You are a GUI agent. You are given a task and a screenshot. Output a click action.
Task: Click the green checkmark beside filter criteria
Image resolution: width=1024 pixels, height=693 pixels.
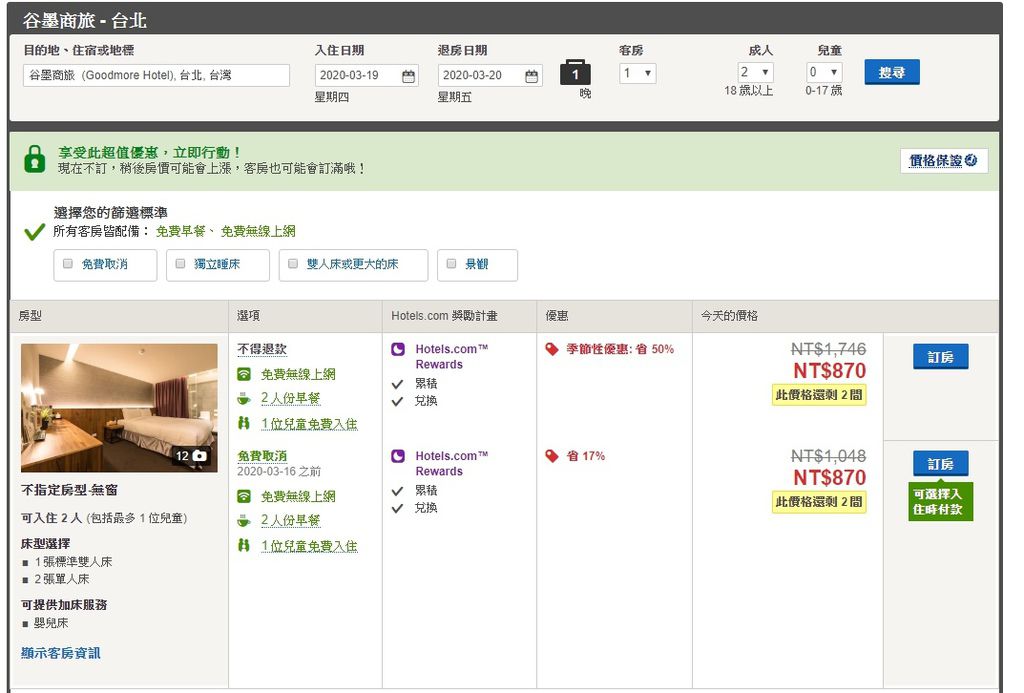34,231
